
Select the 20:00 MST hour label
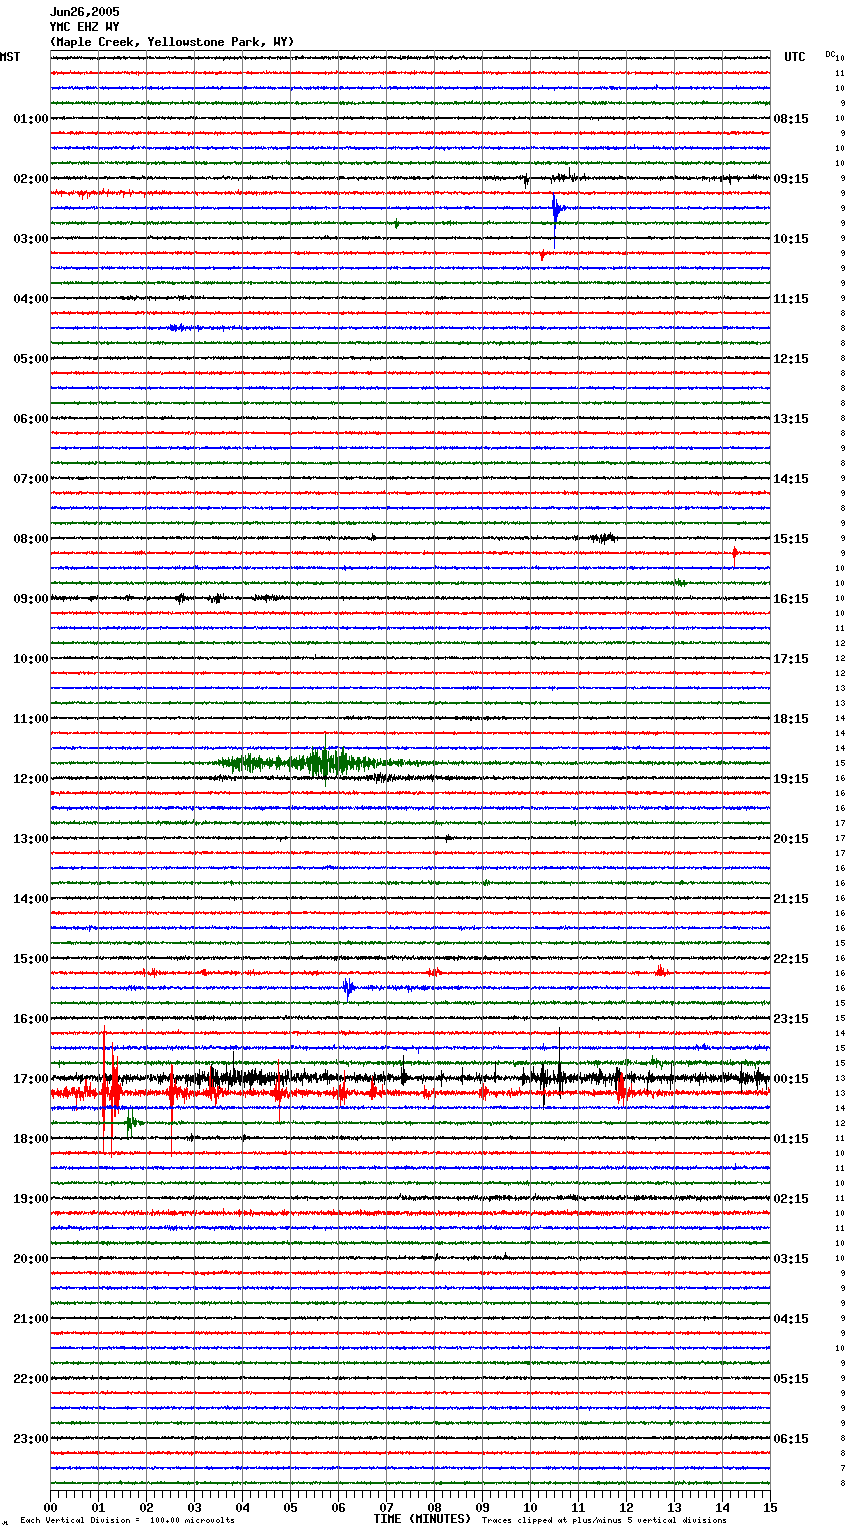tap(31, 1259)
